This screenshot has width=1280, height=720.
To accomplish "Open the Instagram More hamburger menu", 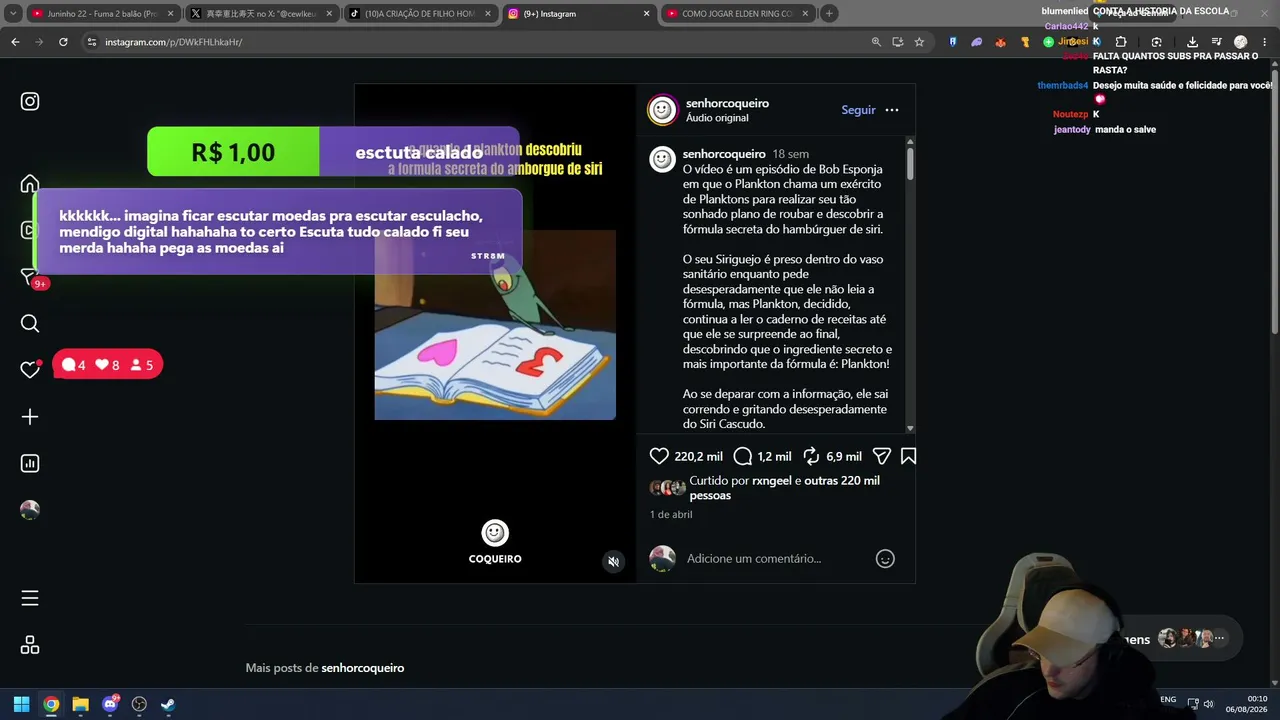I will tap(30, 598).
